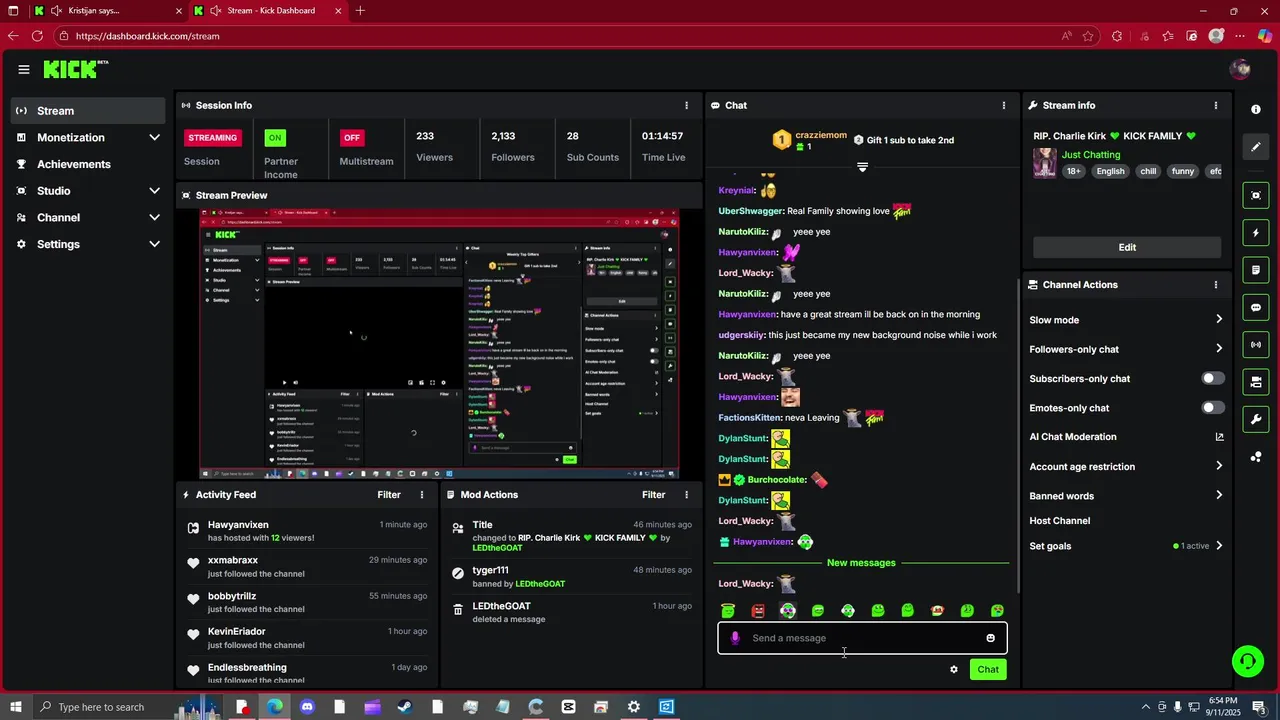Open the Host Channel action
The image size is (1280, 720).
click(x=1060, y=521)
